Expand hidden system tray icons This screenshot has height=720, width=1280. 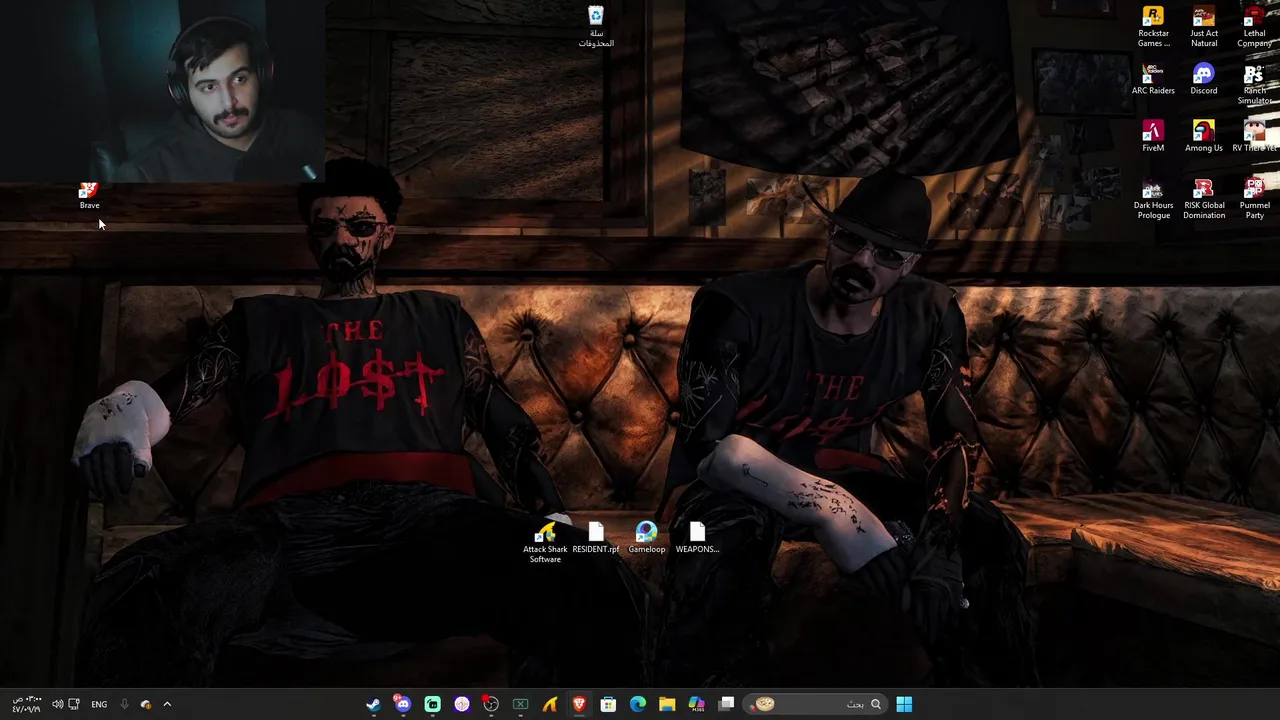pos(167,704)
